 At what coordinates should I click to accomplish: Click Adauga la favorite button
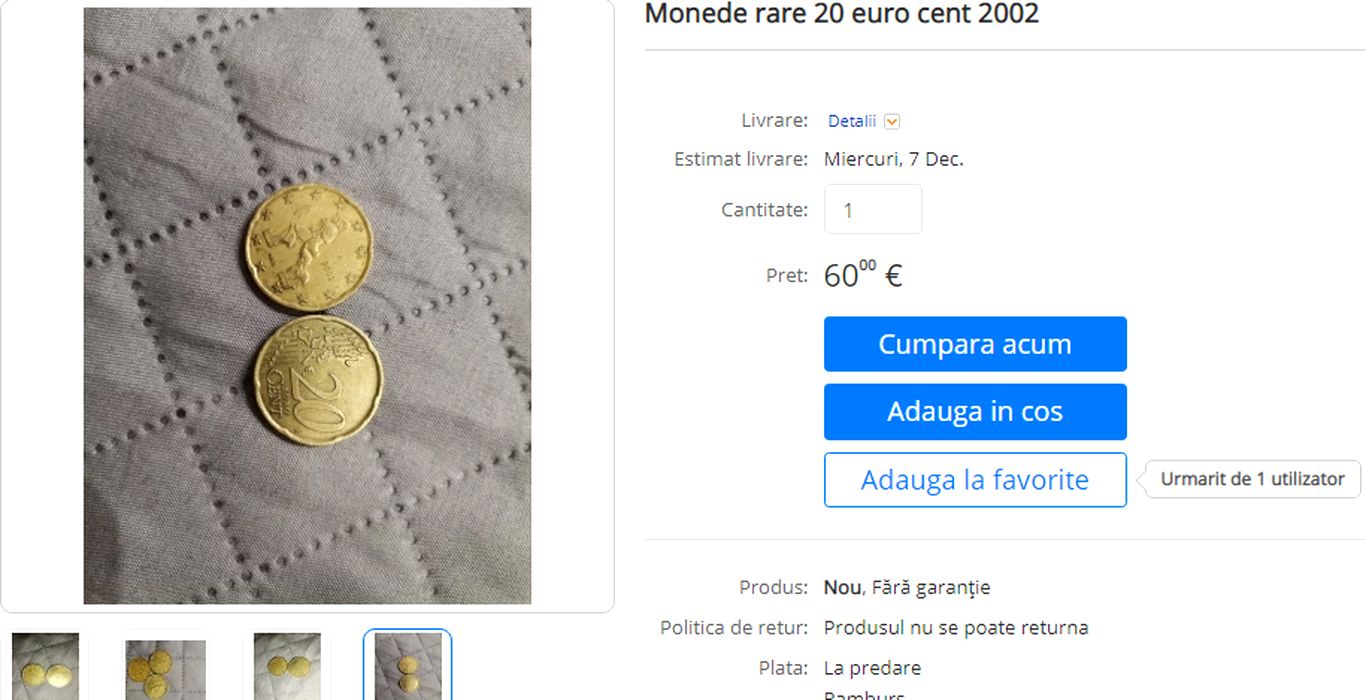click(x=975, y=480)
